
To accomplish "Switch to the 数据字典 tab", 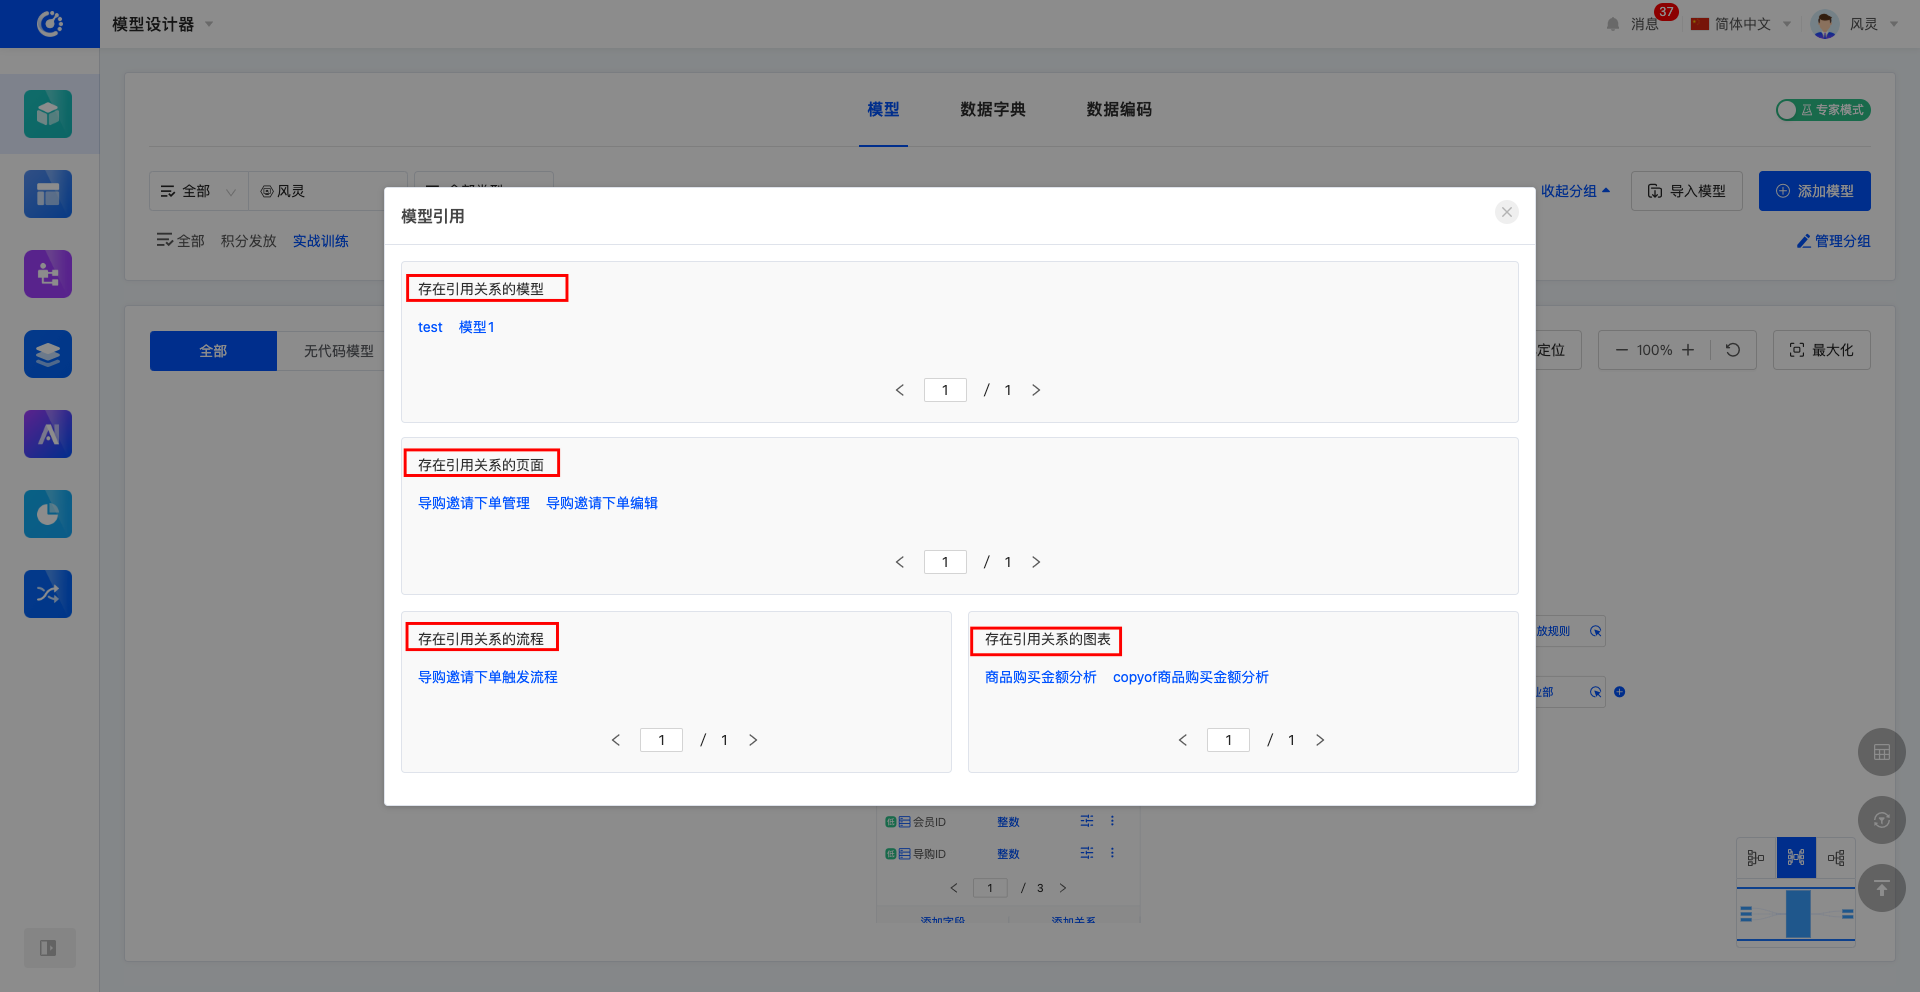I will click(x=992, y=109).
